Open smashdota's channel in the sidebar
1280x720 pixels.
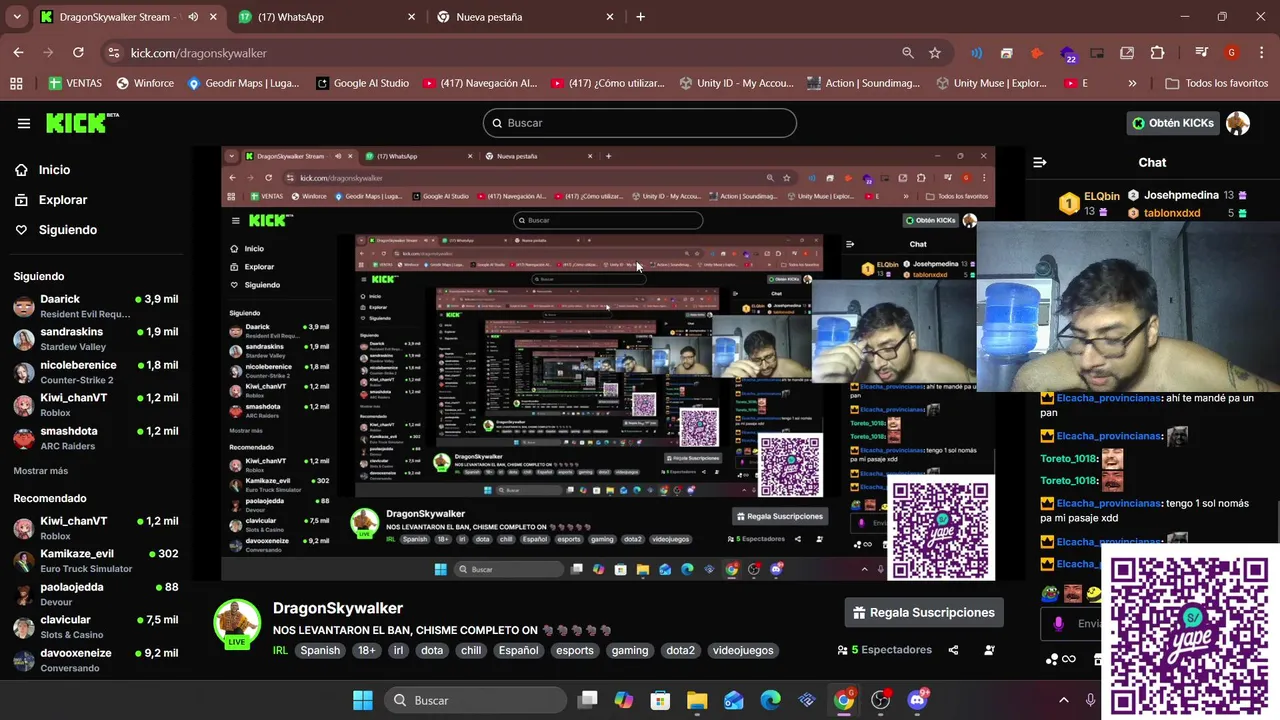[x=95, y=438]
